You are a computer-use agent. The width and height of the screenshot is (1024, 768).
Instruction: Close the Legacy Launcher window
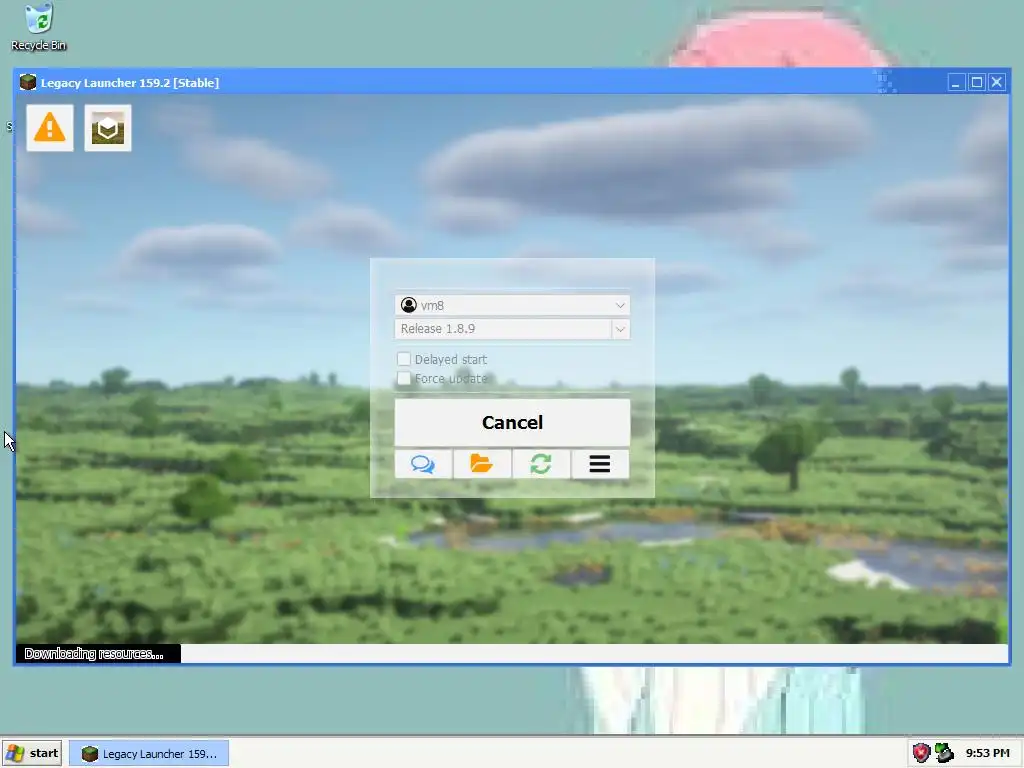coord(997,82)
